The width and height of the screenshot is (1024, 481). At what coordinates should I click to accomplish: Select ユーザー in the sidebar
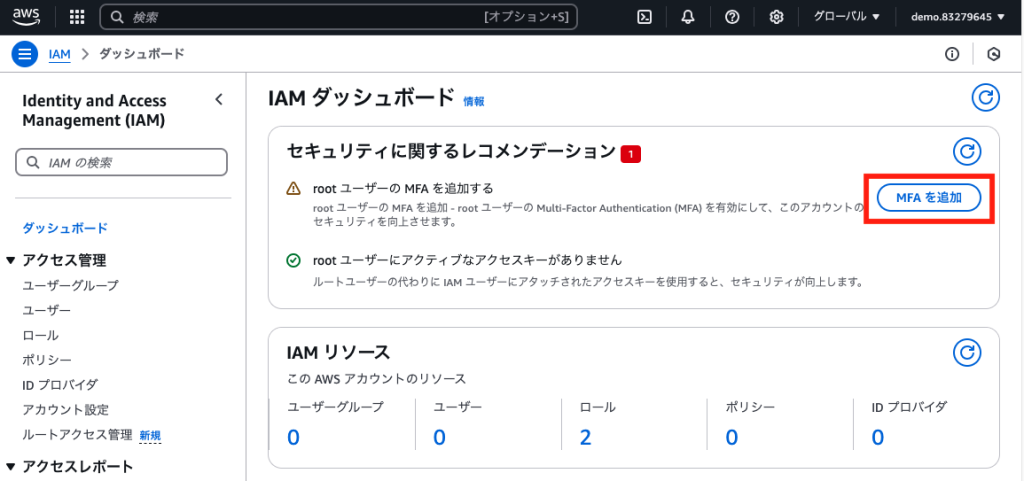[46, 310]
